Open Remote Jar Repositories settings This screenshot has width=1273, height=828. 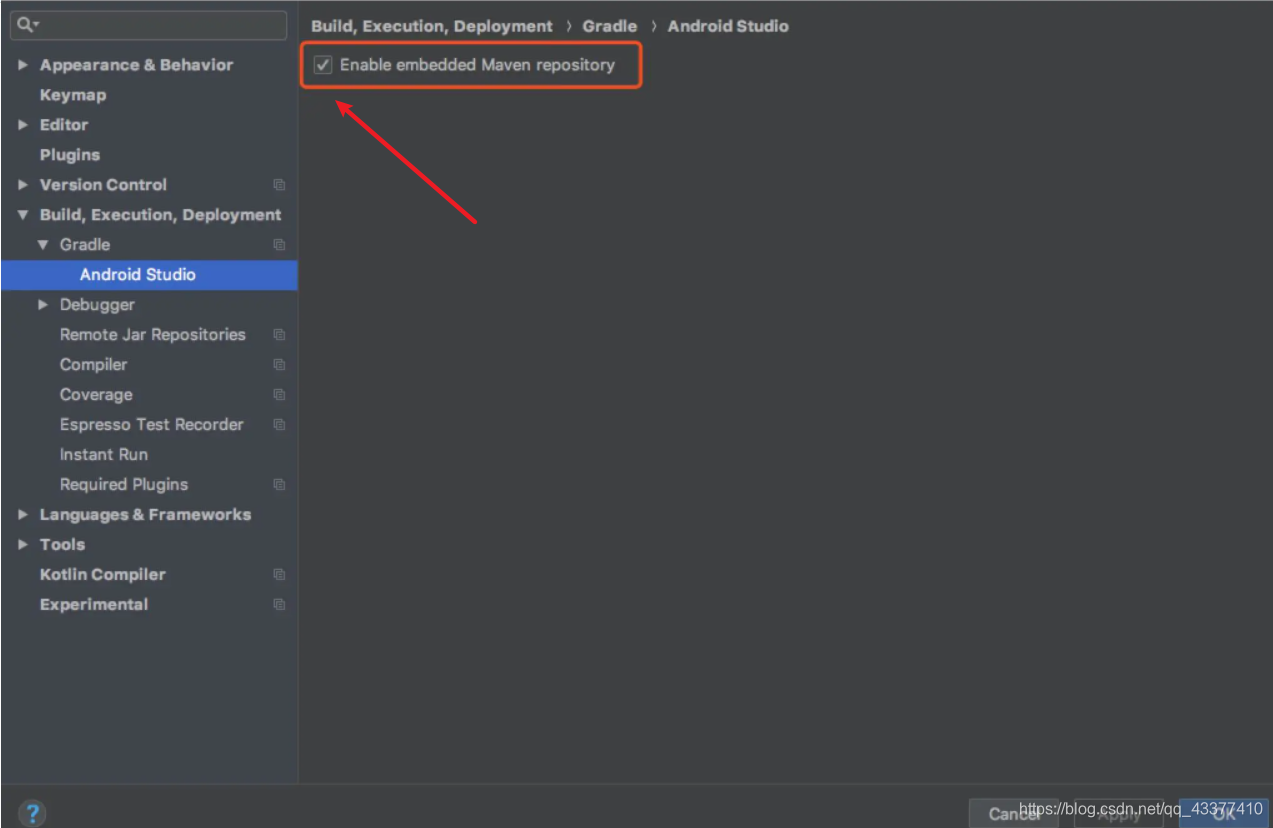(x=152, y=335)
